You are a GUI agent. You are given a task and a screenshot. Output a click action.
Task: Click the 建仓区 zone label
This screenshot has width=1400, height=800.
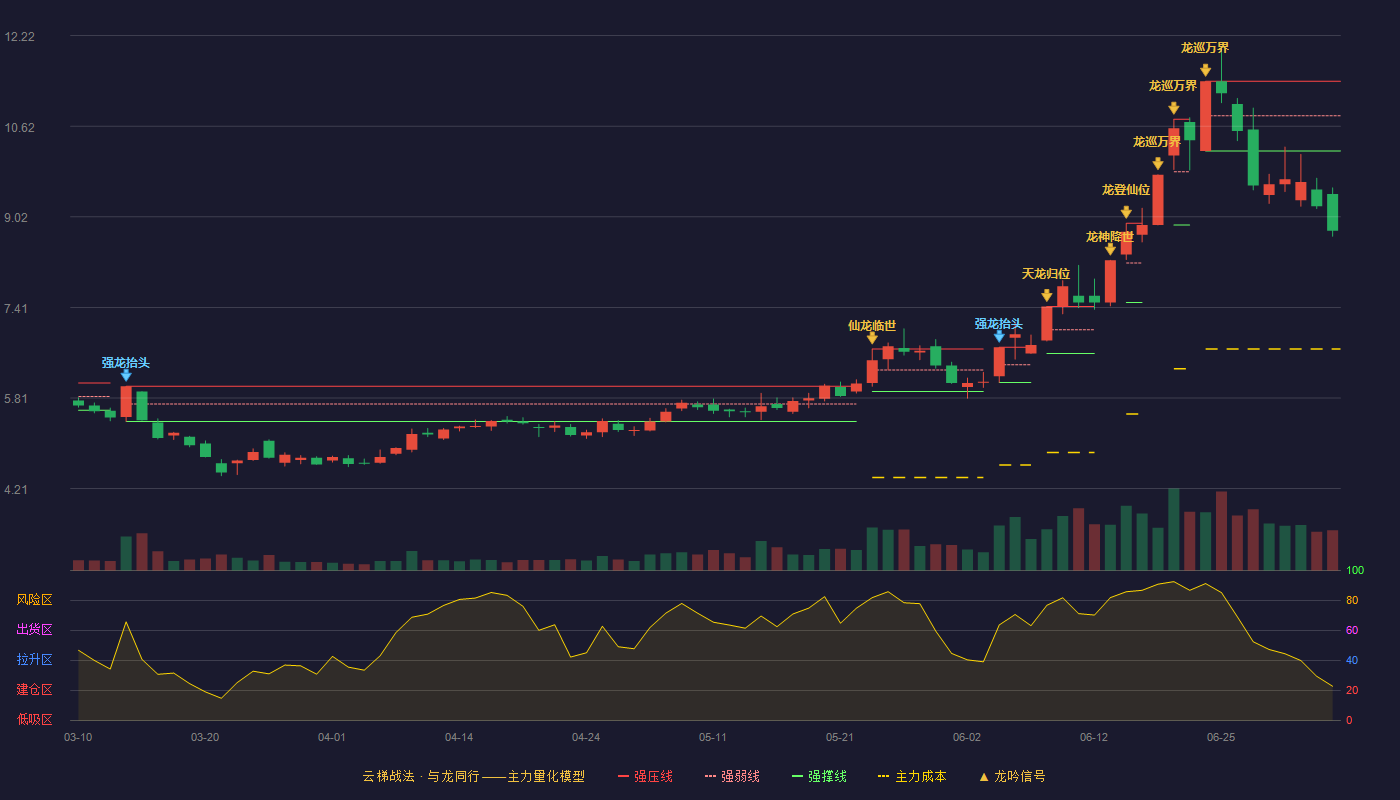click(x=35, y=690)
